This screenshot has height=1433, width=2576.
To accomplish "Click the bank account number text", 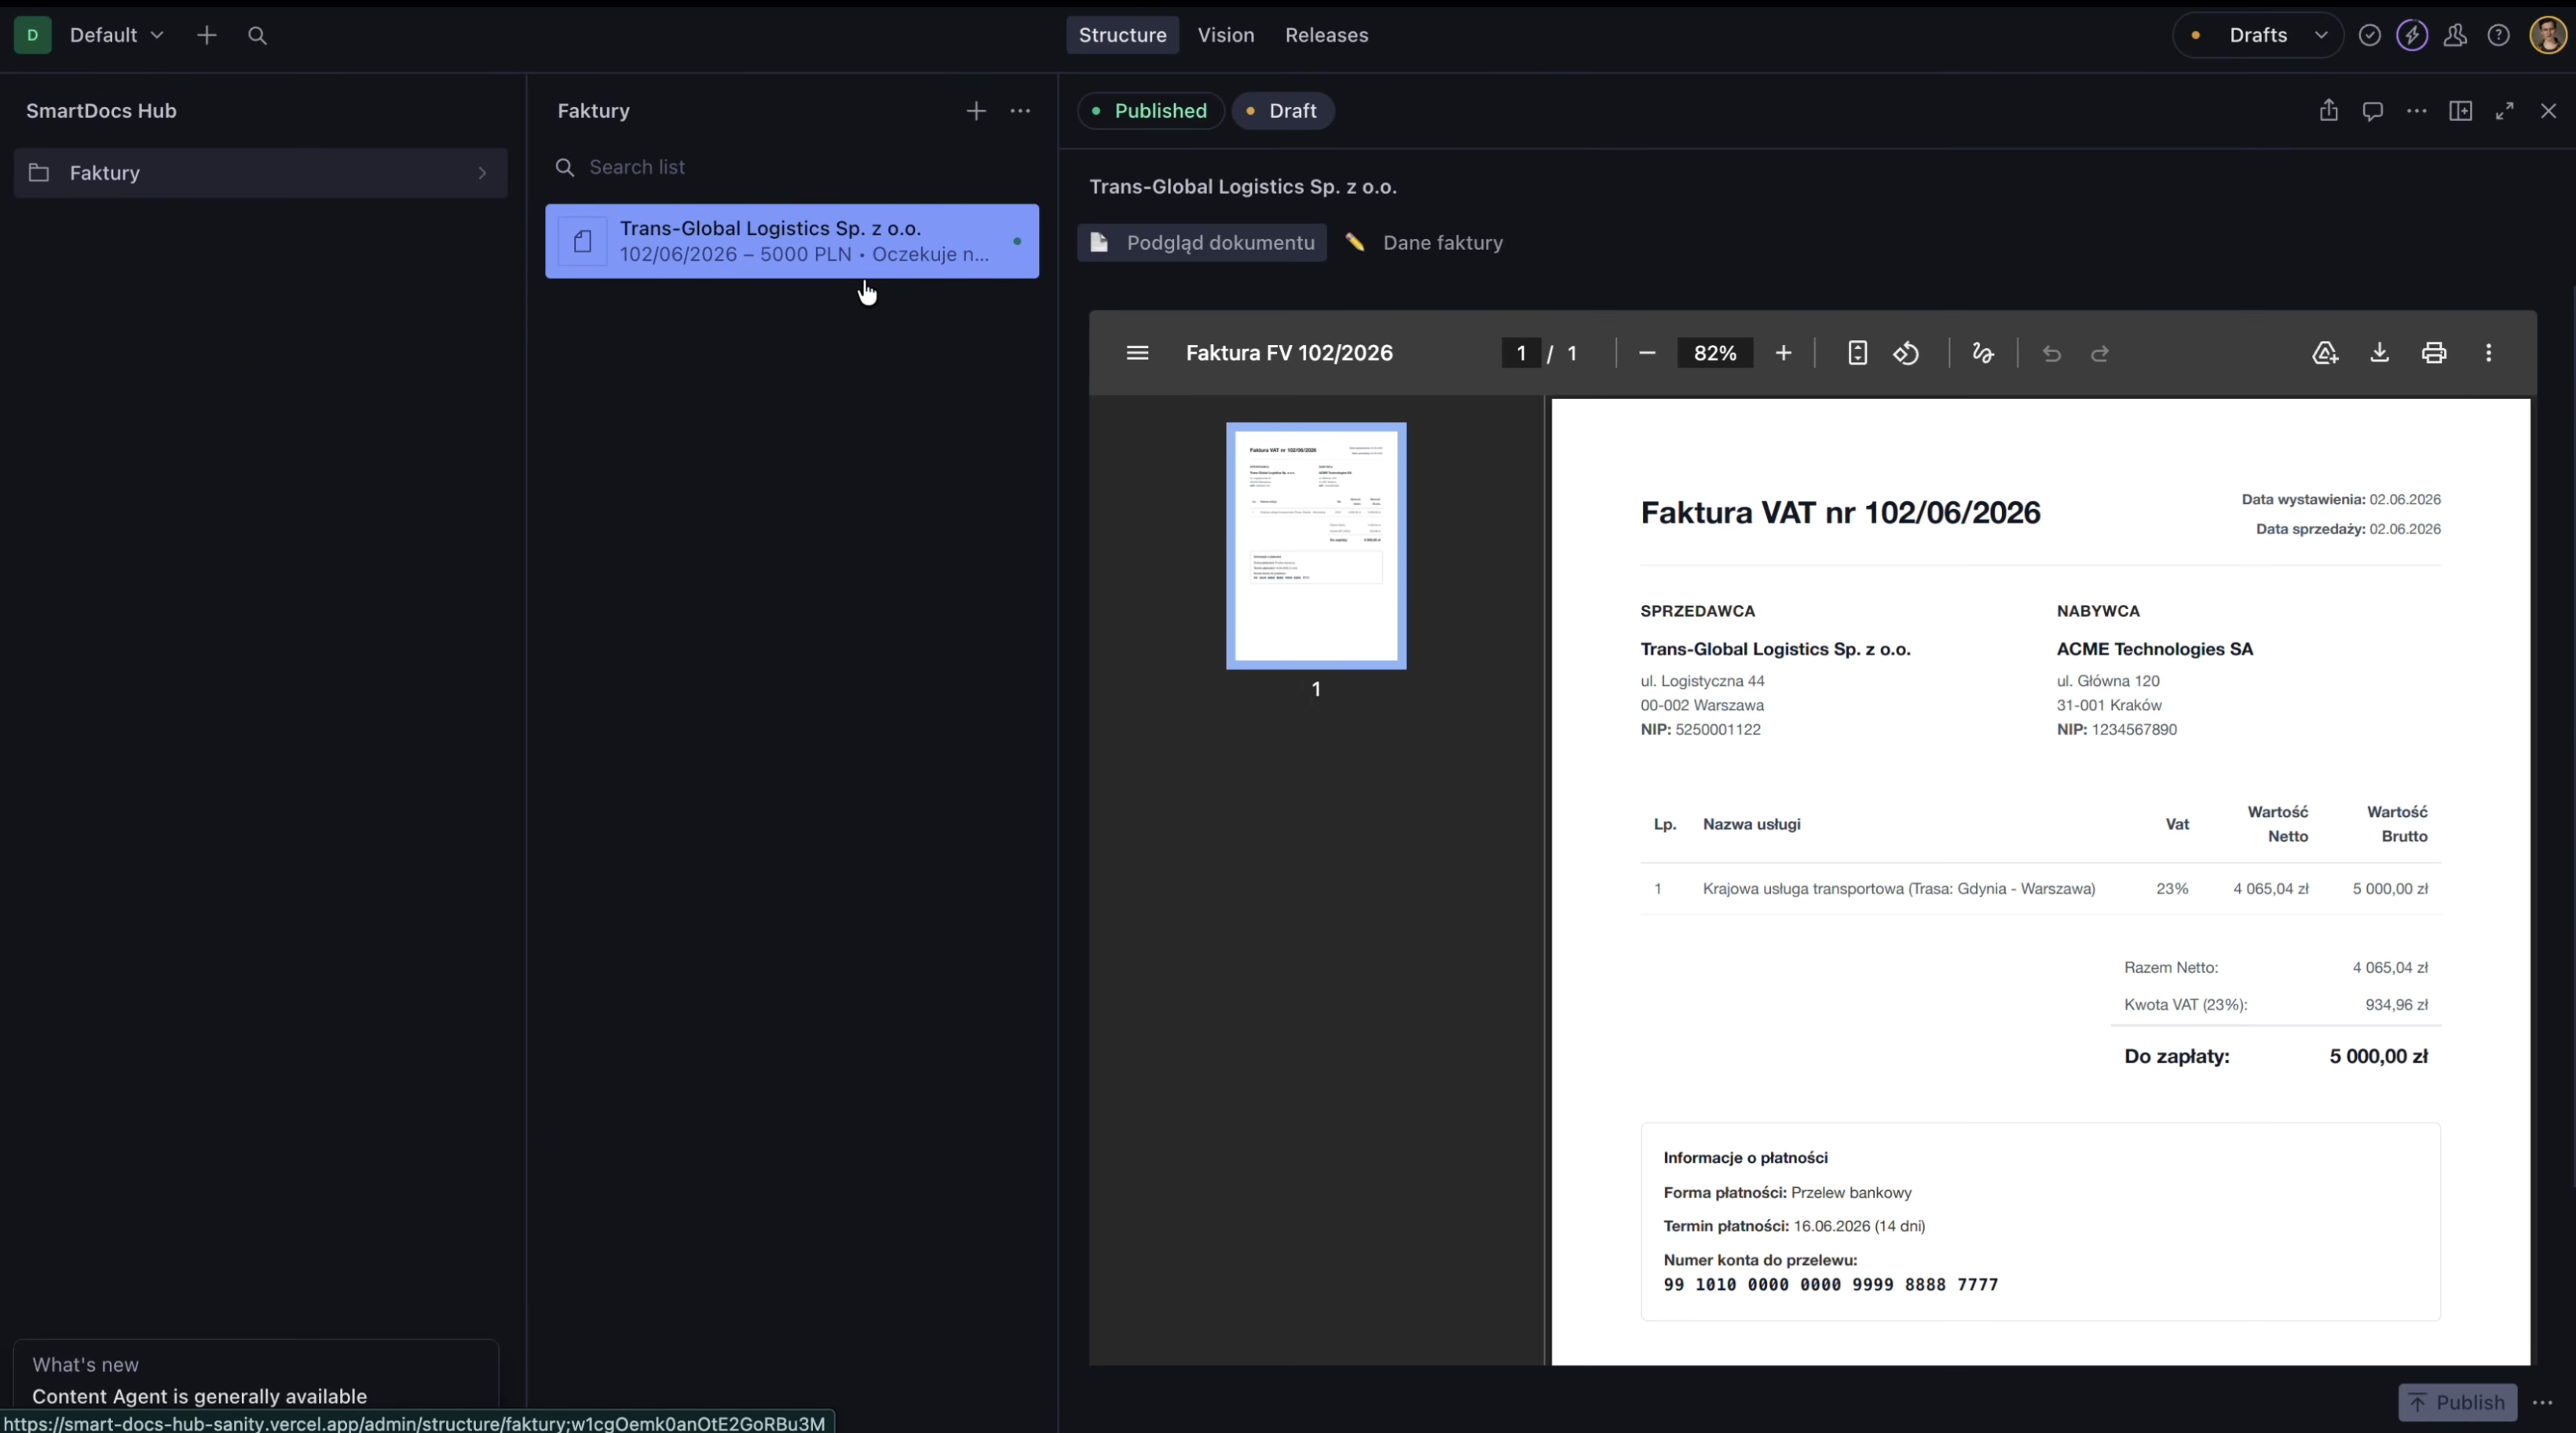I will 1830,1285.
